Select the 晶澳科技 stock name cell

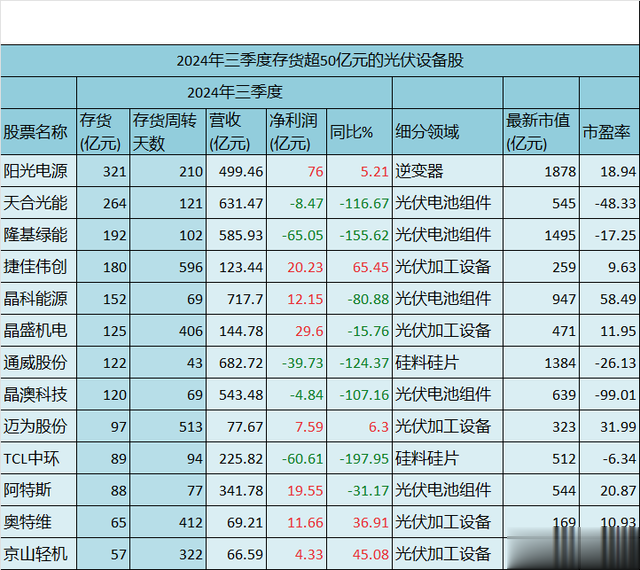[x=36, y=394]
